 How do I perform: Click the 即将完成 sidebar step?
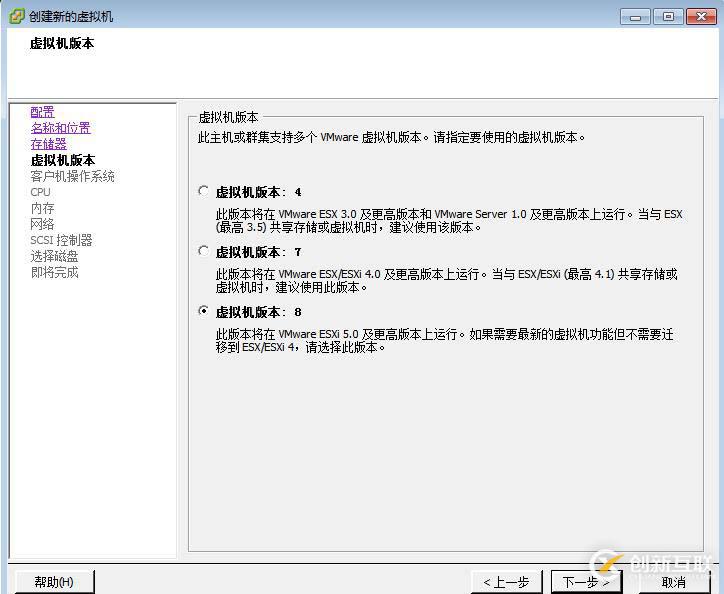[x=54, y=273]
